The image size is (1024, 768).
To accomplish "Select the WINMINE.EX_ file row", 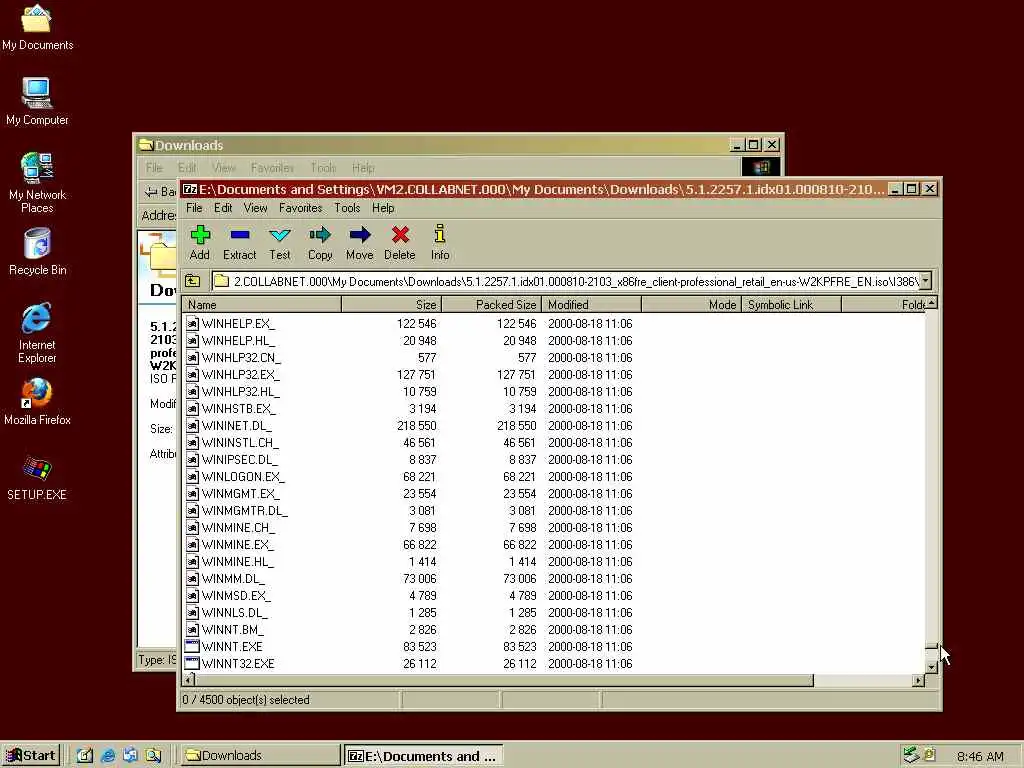I will pos(554,545).
